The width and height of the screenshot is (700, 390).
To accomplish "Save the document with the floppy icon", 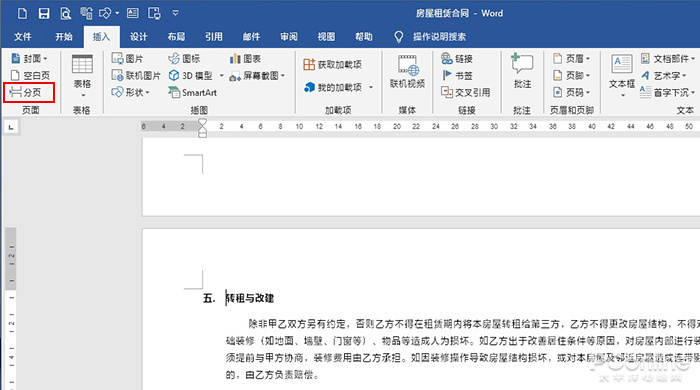I will (44, 13).
